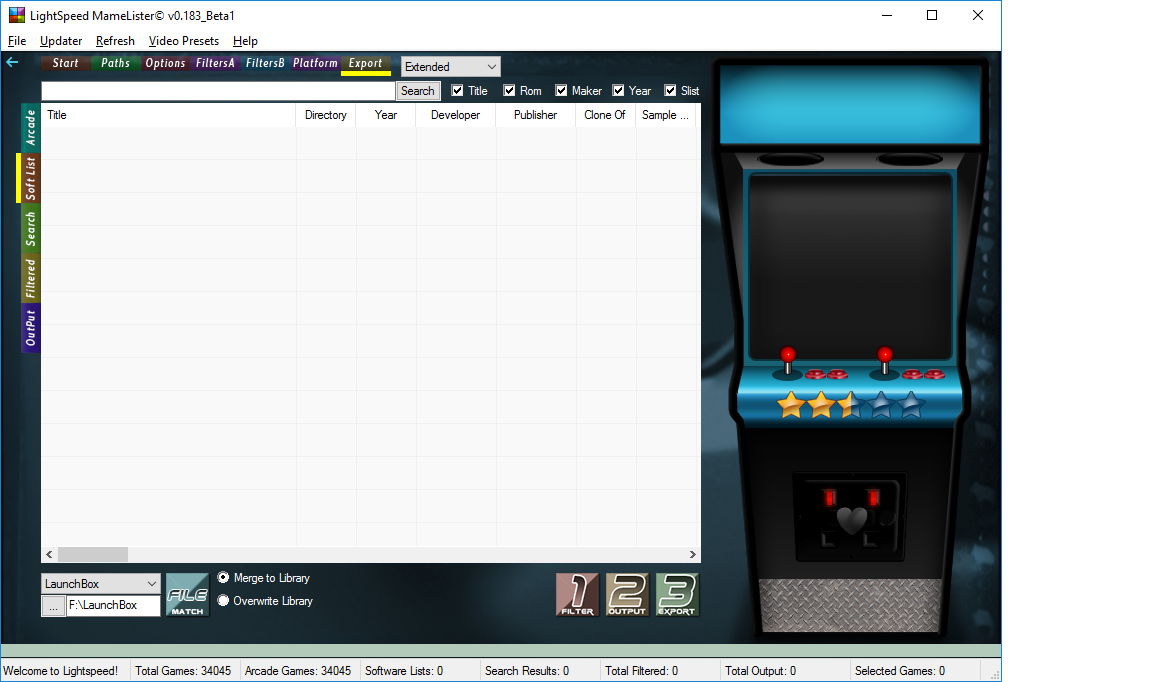Click the Search button
1152x682 pixels.
418,90
